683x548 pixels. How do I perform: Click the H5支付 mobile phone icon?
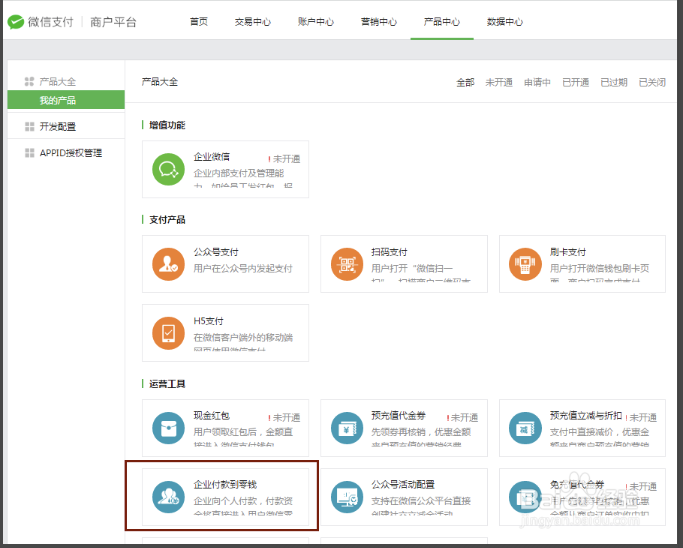tap(169, 333)
